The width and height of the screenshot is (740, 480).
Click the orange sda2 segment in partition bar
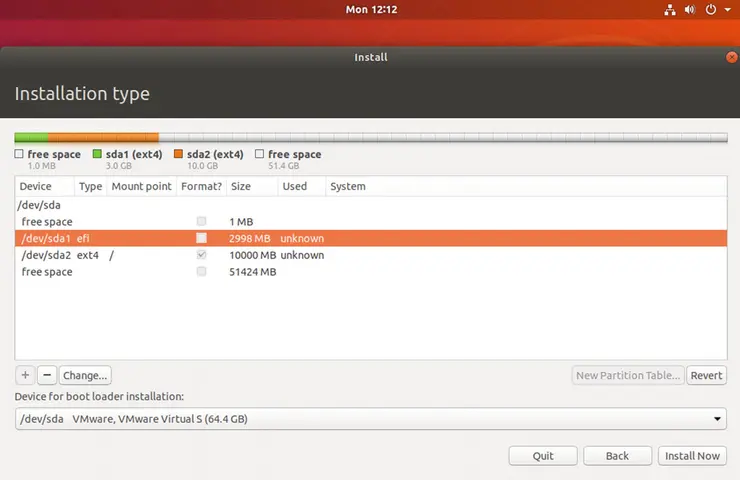[x=103, y=138]
